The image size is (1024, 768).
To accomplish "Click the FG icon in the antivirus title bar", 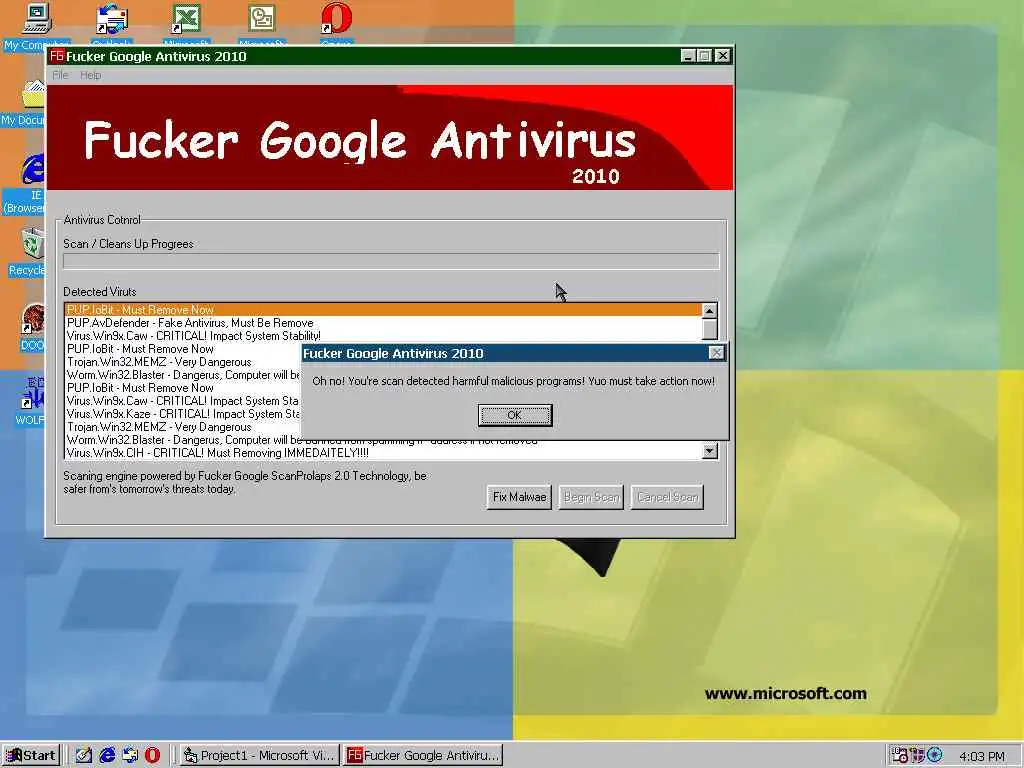I will 57,56.
